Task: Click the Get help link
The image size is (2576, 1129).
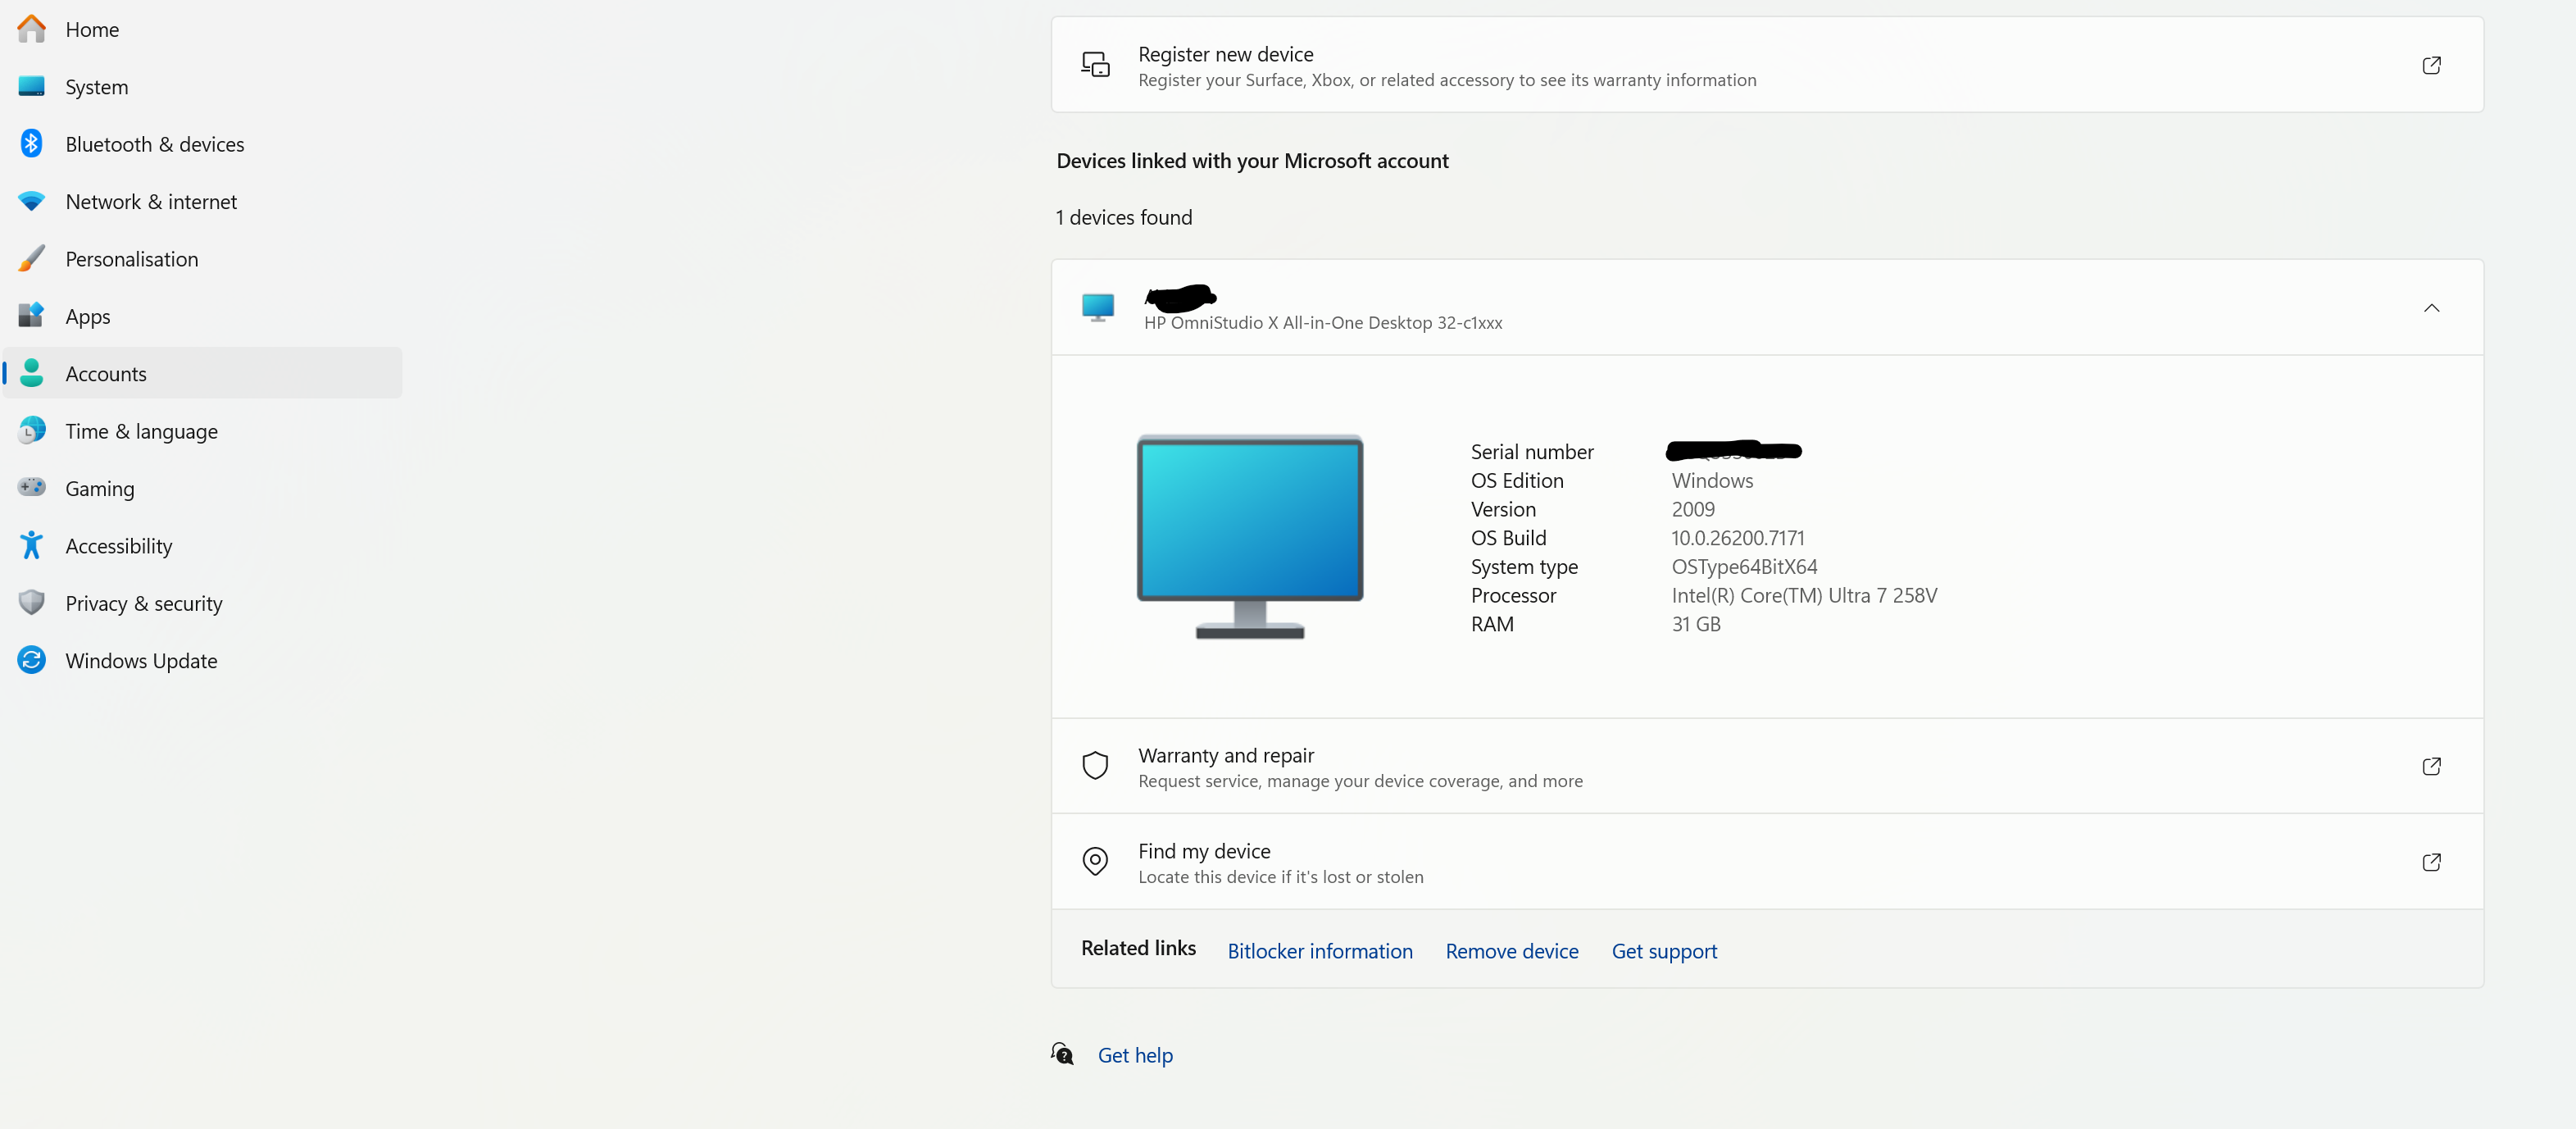Action: [1134, 1055]
